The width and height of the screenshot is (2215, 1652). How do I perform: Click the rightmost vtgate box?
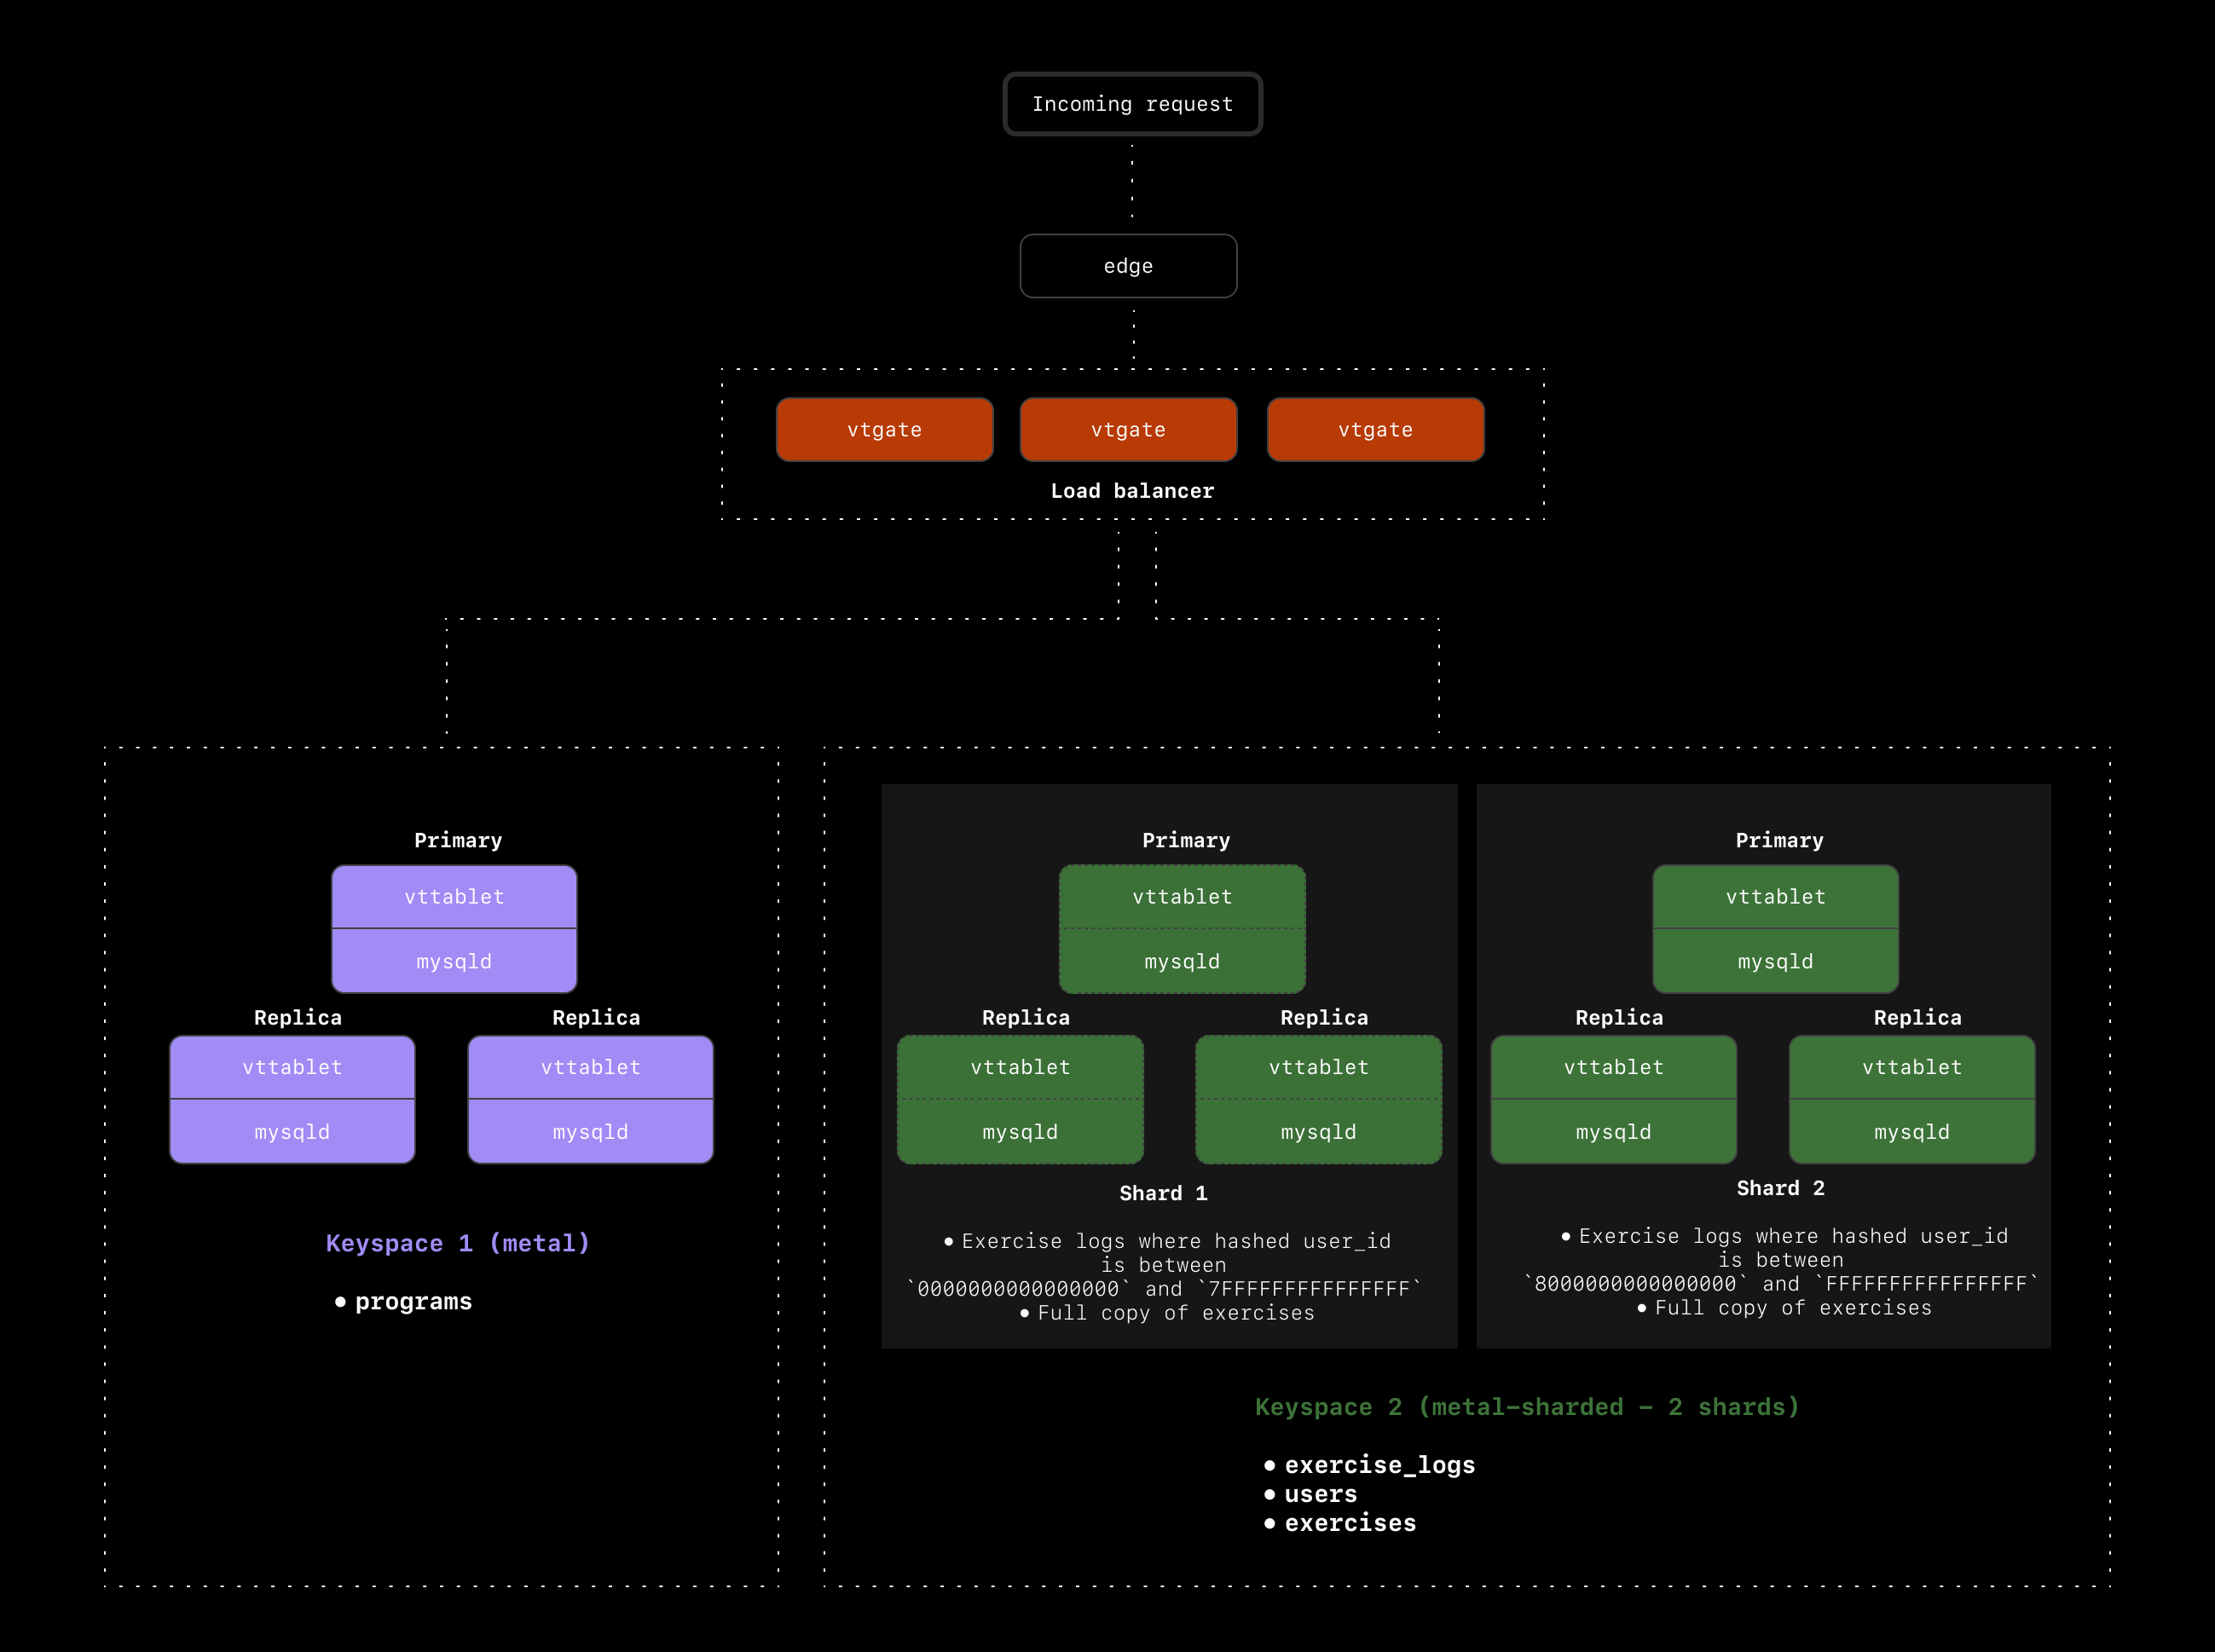point(1375,429)
